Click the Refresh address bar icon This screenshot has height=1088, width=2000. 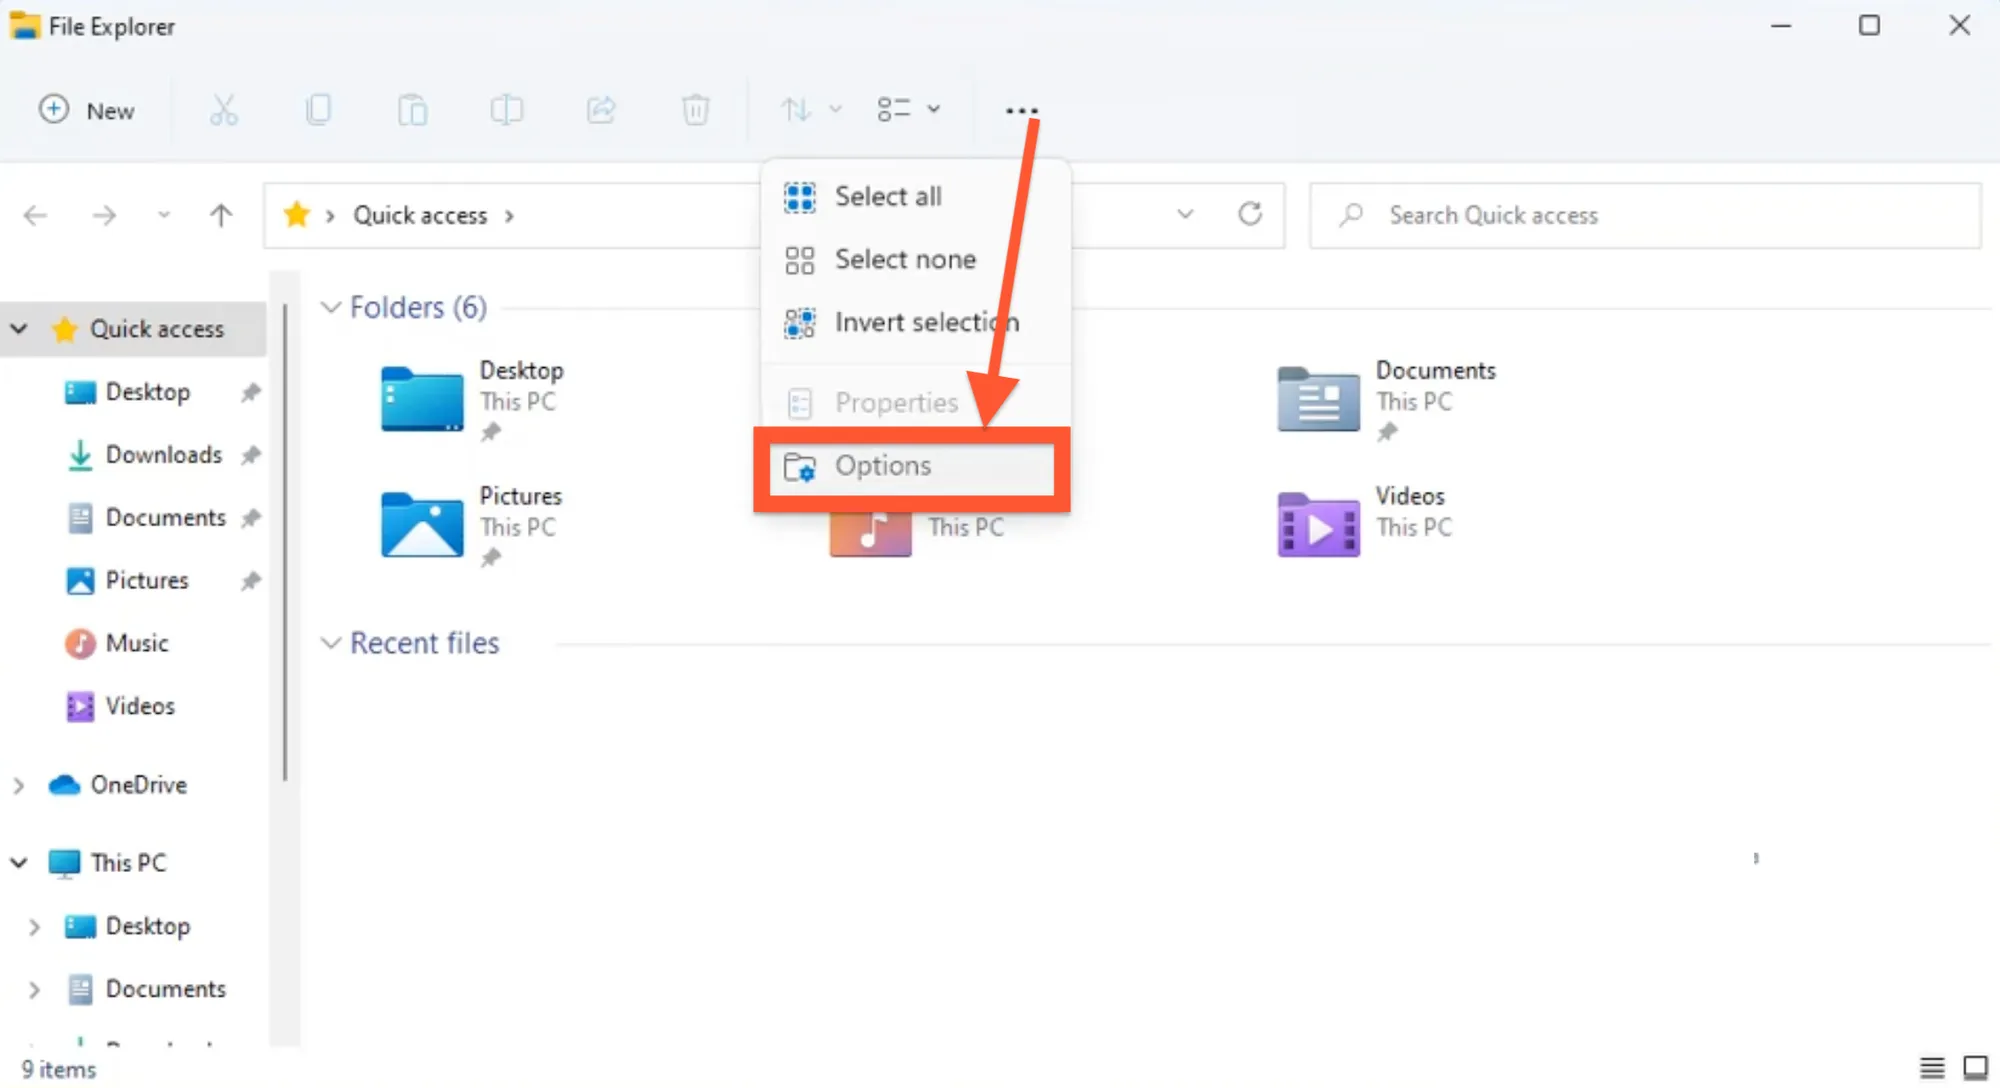(x=1250, y=214)
